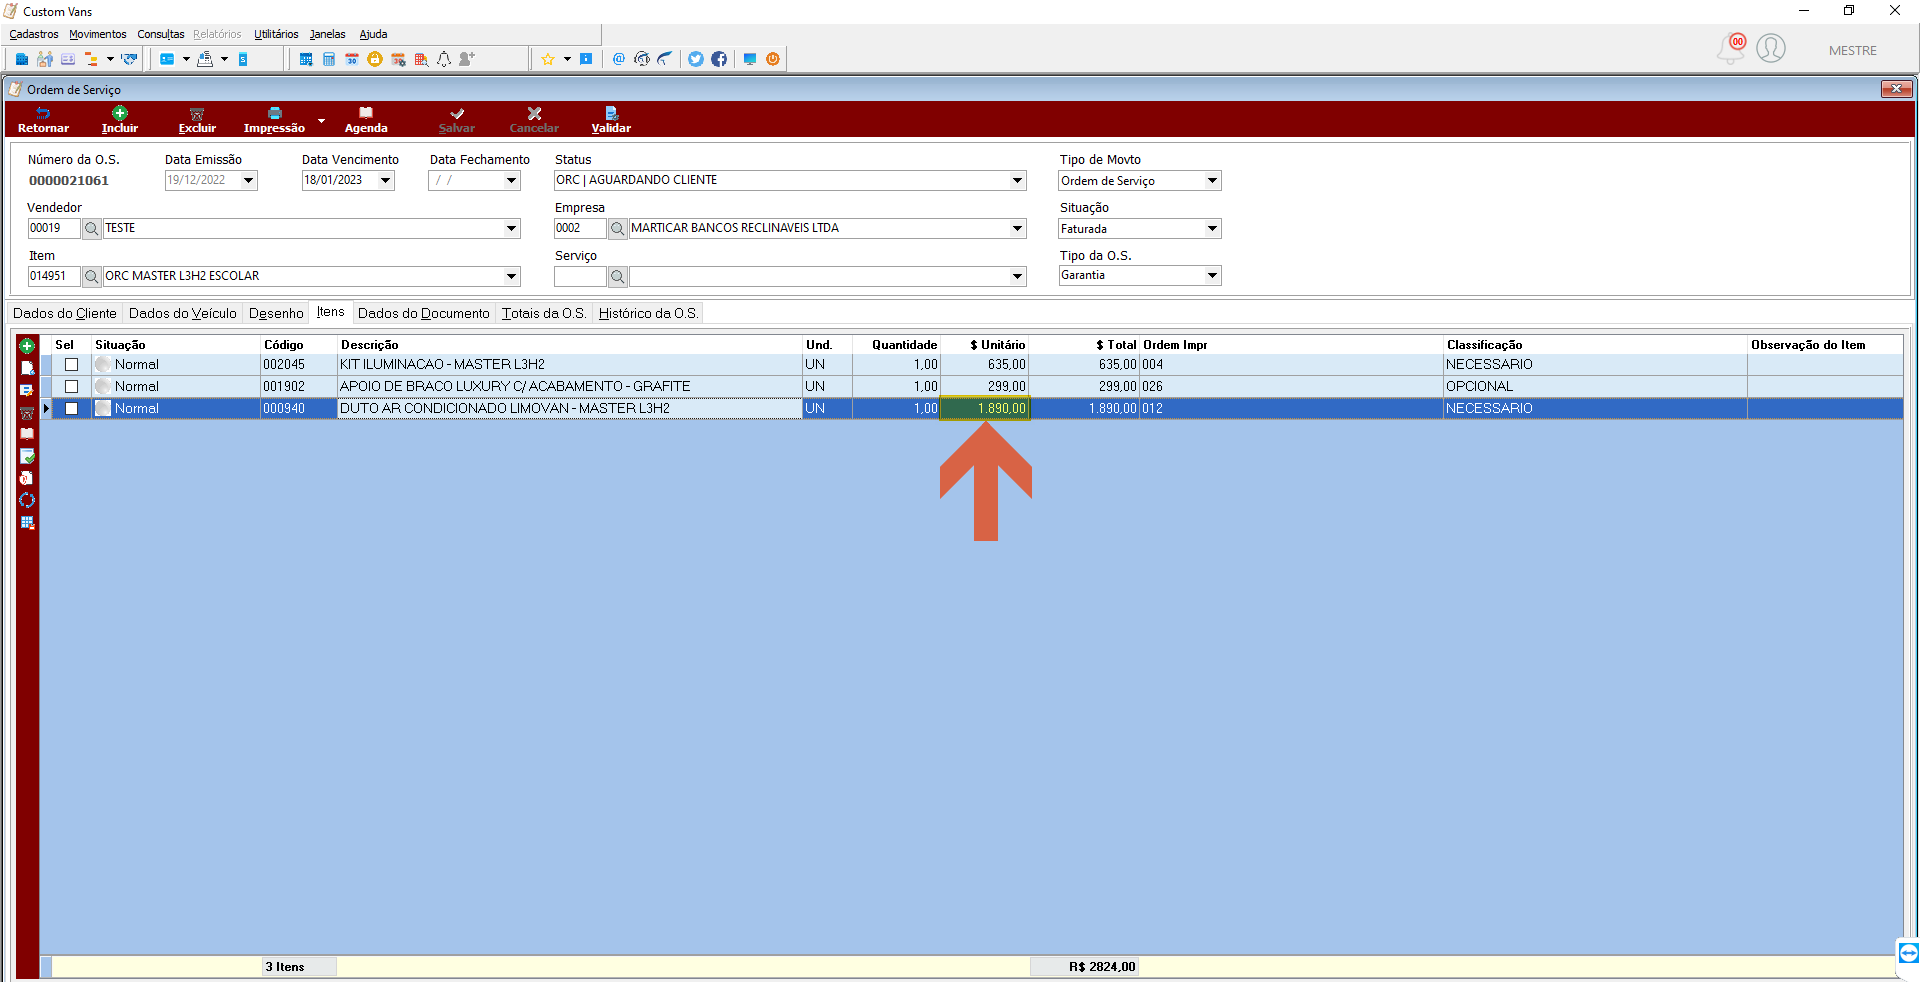Click the blue refresh arrows icon in the sidebar

point(27,500)
